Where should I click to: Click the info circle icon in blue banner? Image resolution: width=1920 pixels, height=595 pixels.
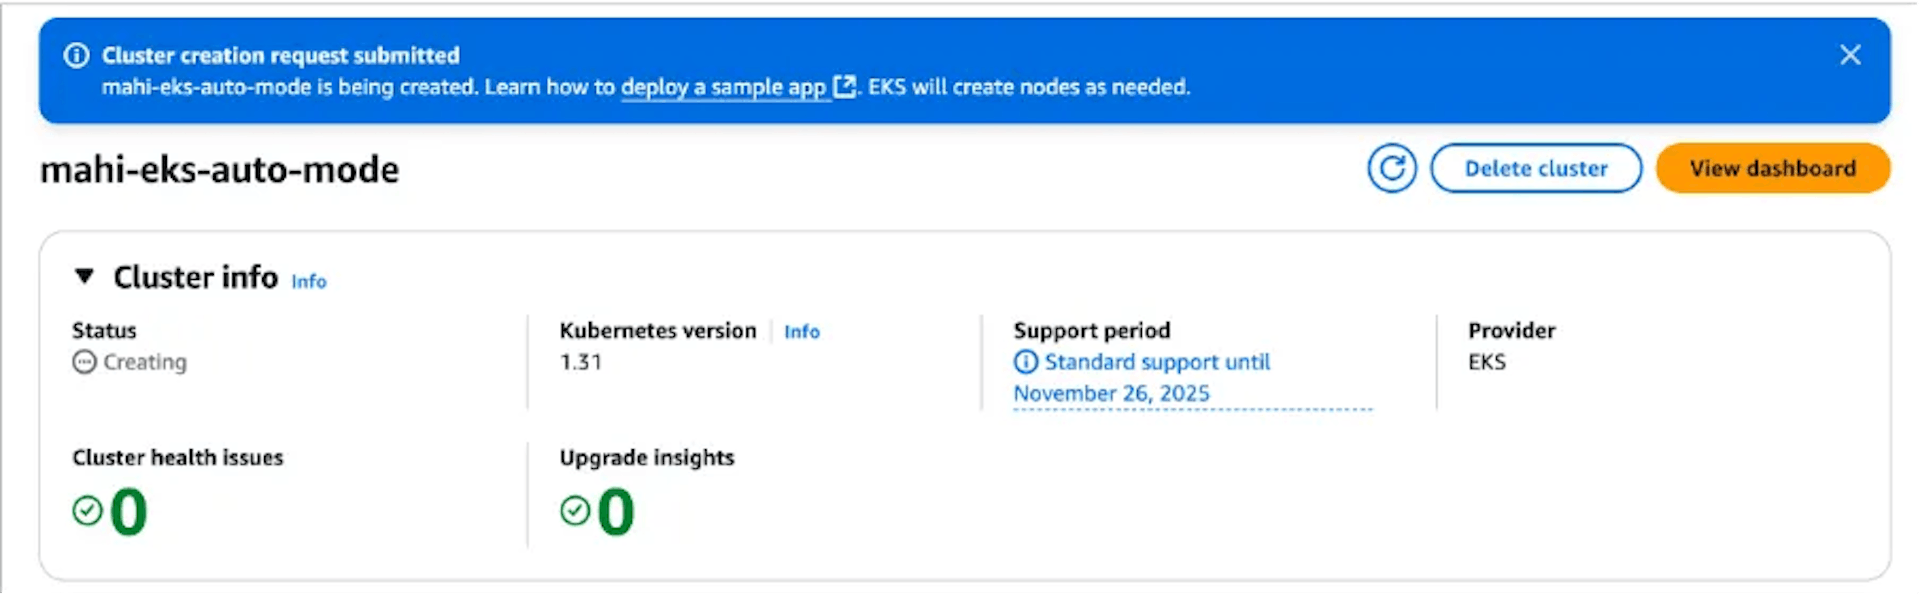[x=76, y=55]
